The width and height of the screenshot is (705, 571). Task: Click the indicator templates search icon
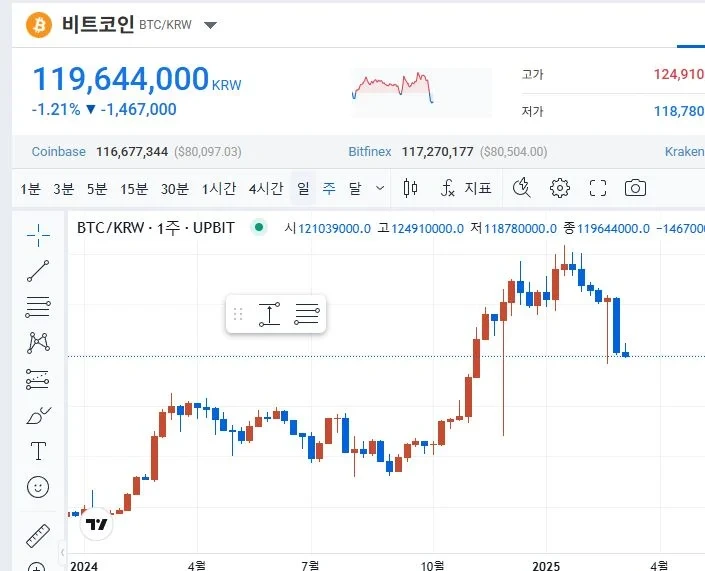522,188
